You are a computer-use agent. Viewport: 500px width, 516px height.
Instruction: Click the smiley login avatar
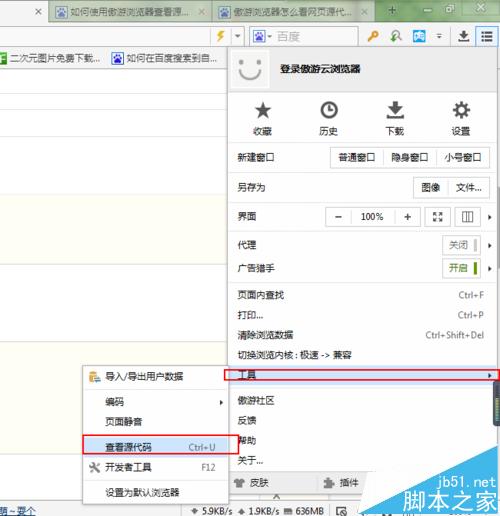click(250, 69)
